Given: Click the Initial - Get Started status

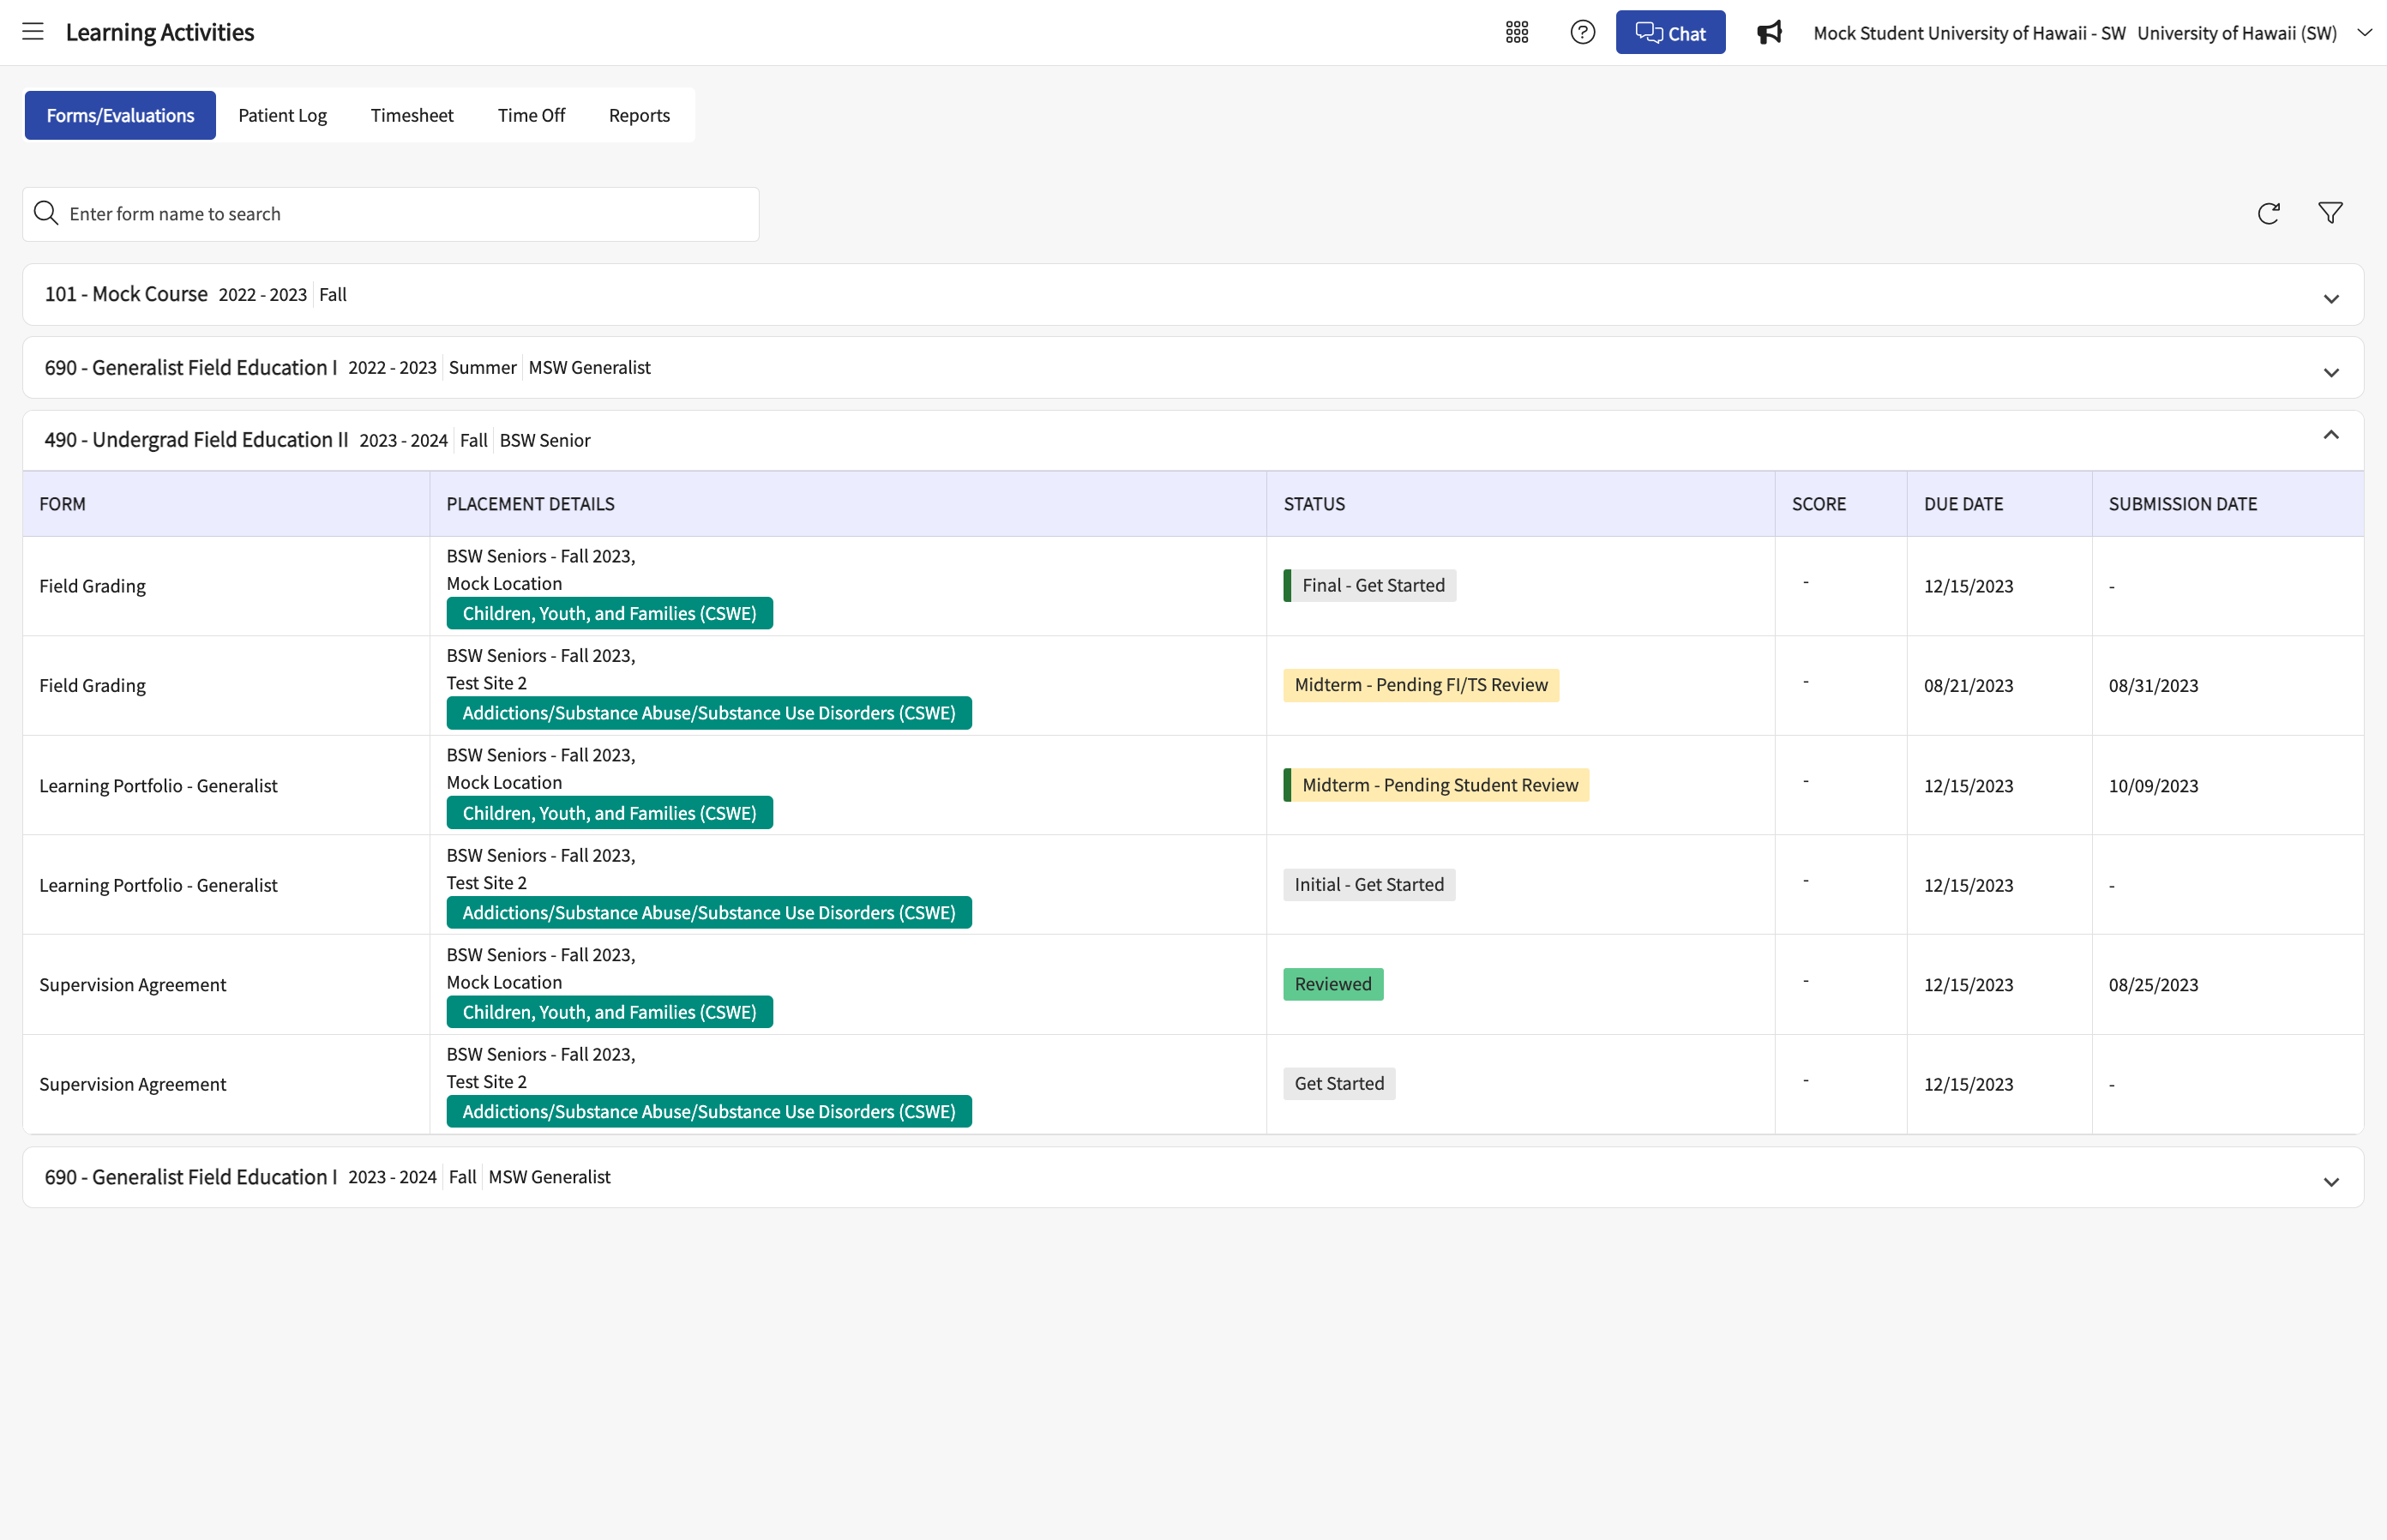Looking at the screenshot, I should (1369, 885).
